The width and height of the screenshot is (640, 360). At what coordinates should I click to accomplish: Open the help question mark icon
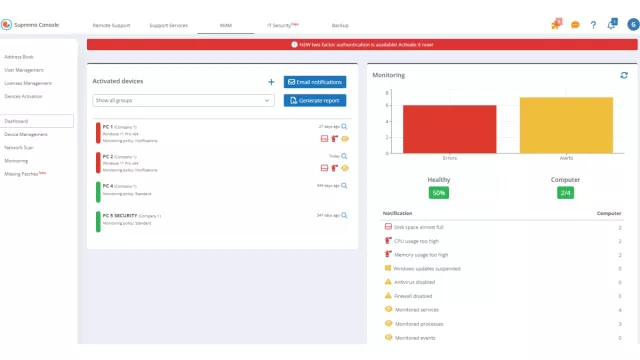[x=593, y=25]
